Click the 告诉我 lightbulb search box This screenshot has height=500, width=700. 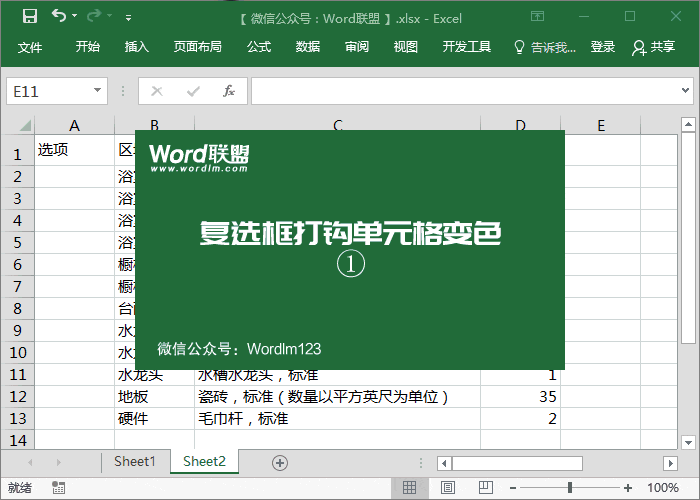click(545, 47)
